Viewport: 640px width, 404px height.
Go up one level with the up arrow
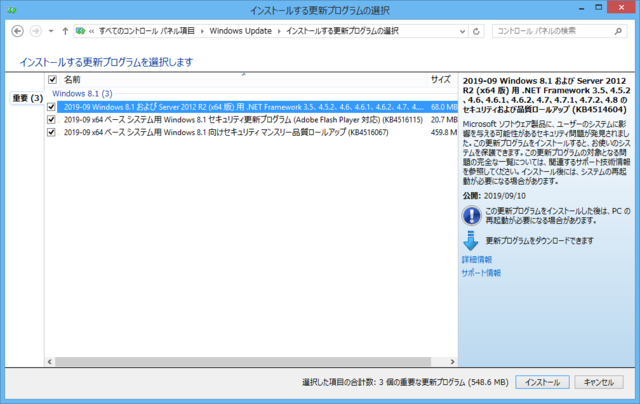pyautogui.click(x=65, y=31)
